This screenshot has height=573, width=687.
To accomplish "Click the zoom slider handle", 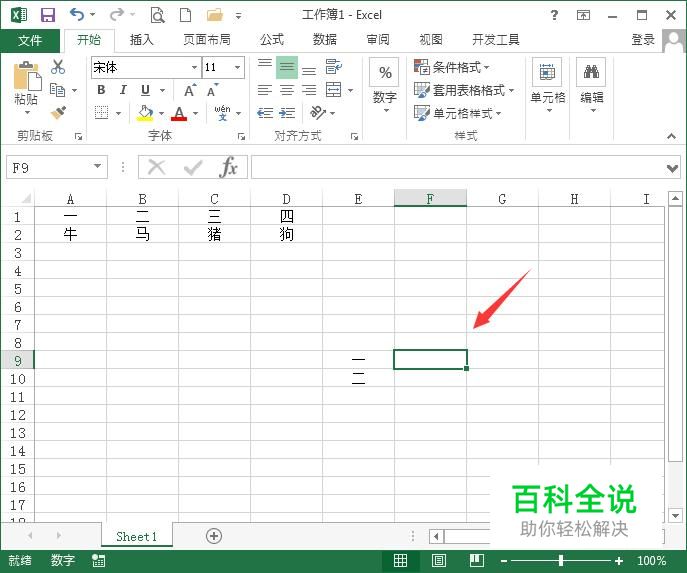I will pos(560,560).
